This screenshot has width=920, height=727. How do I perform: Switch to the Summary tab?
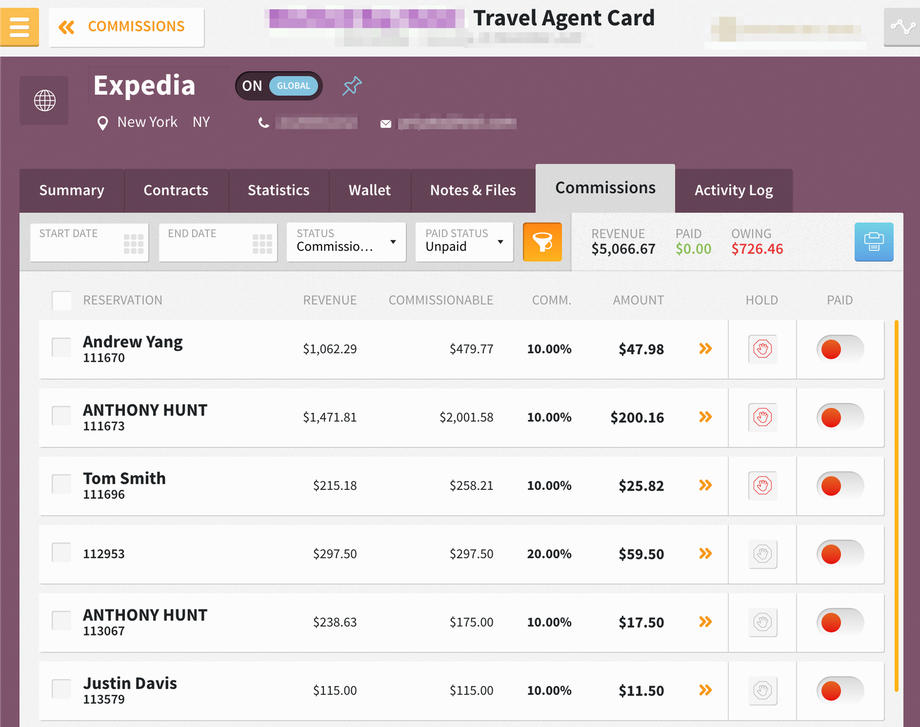pyautogui.click(x=72, y=190)
